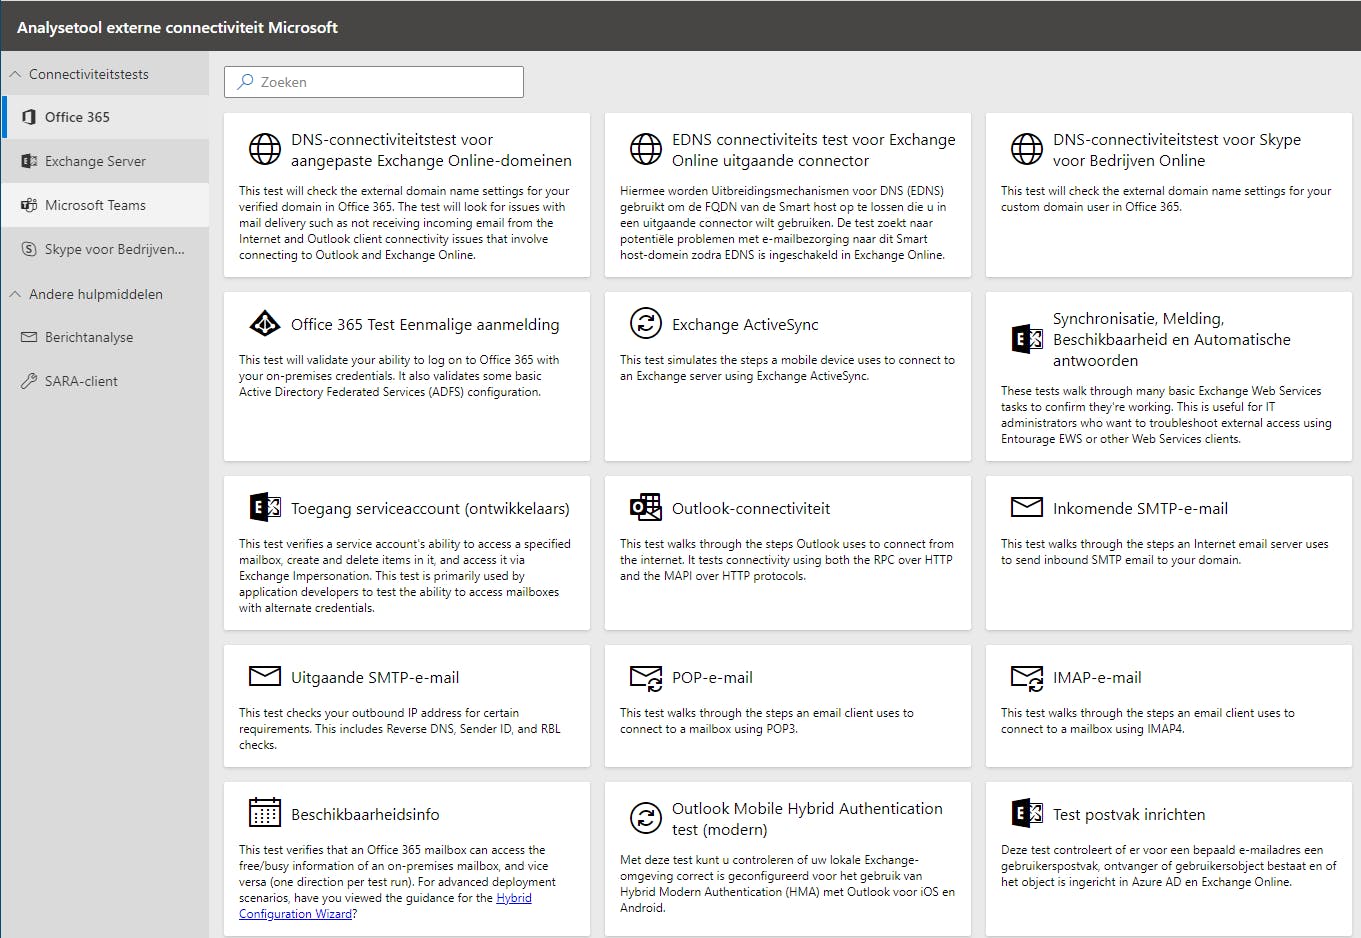The height and width of the screenshot is (938, 1361).
Task: Click the Test postvak inrichten description text
Action: click(x=1169, y=866)
